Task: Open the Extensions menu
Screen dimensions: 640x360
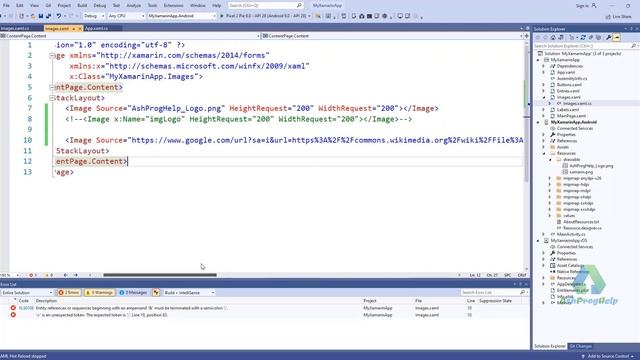Action: [173, 5]
